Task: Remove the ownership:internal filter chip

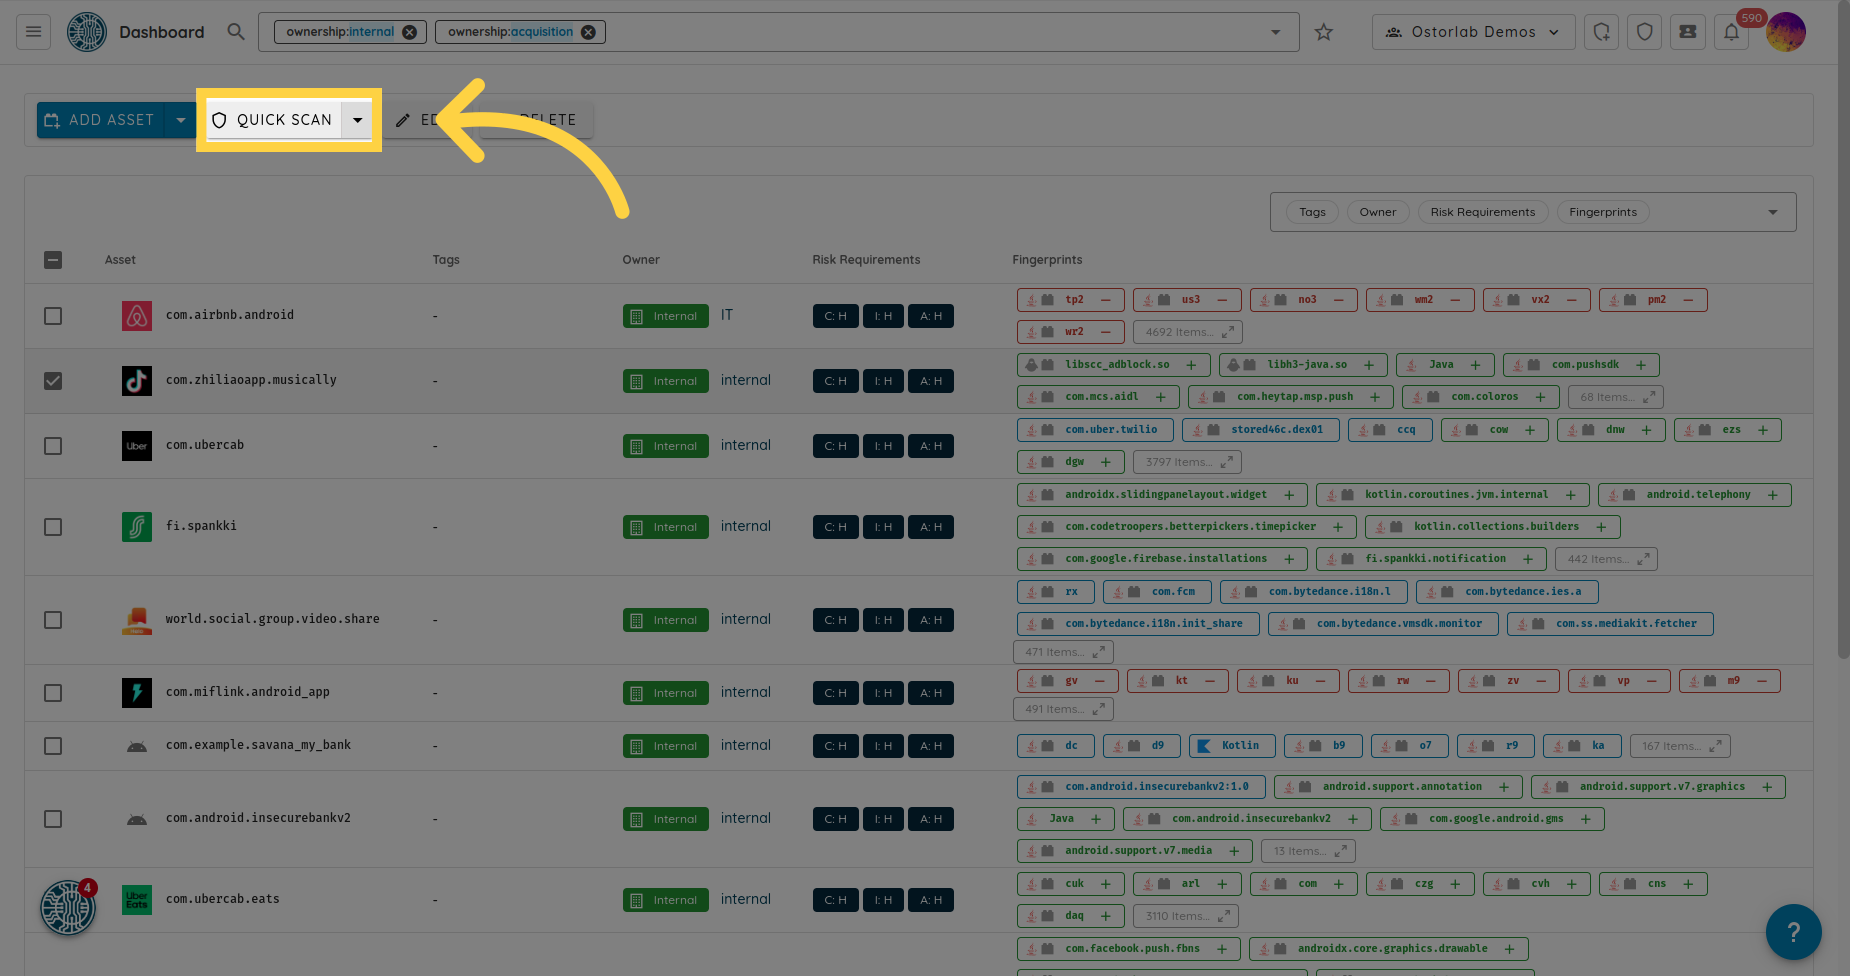Action: [x=410, y=32]
